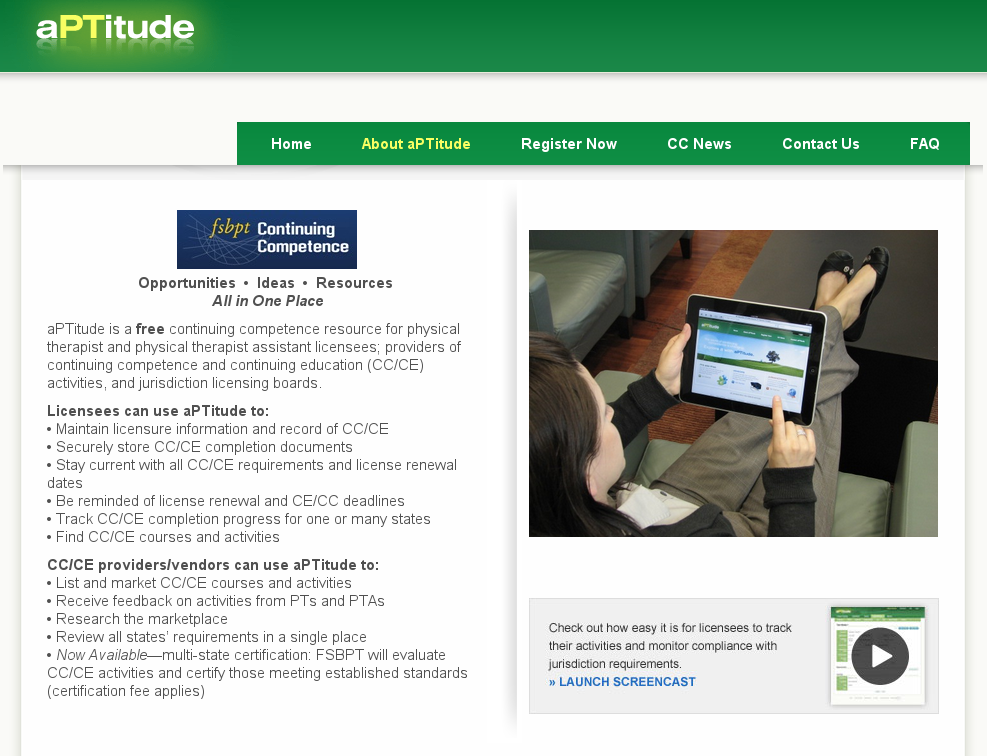Click 'Licensees can use aPTitude to:' heading

(158, 411)
